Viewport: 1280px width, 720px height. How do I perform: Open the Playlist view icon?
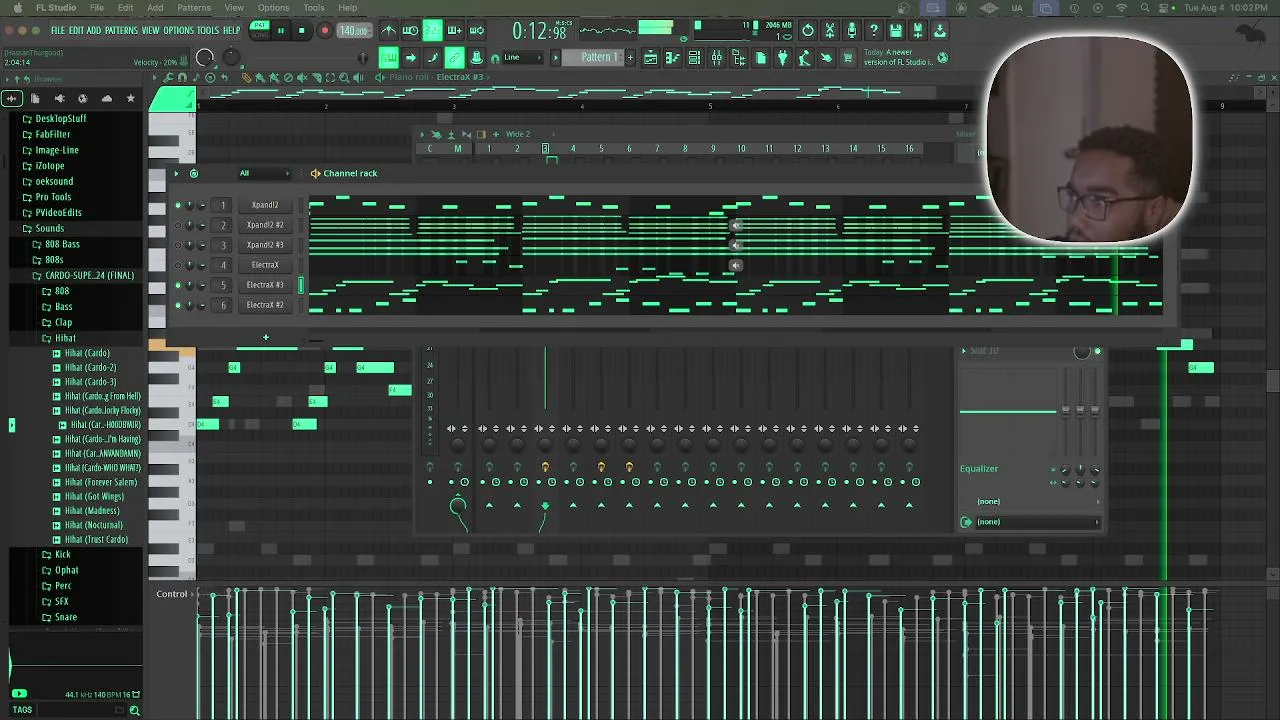[x=650, y=58]
